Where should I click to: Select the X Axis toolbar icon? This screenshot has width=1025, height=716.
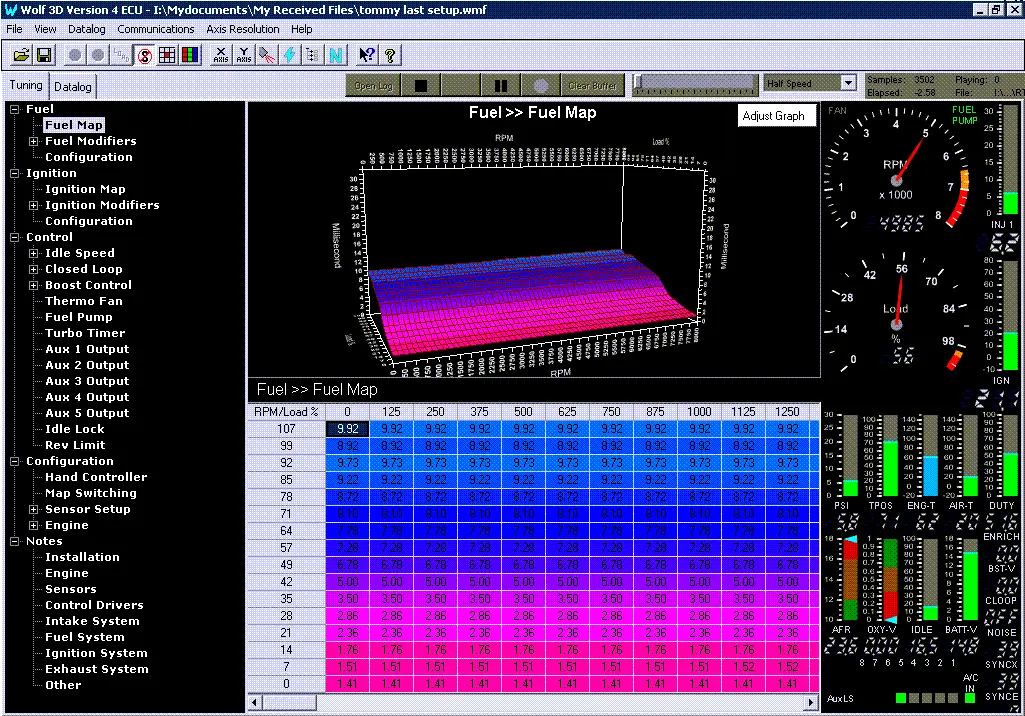coord(221,55)
